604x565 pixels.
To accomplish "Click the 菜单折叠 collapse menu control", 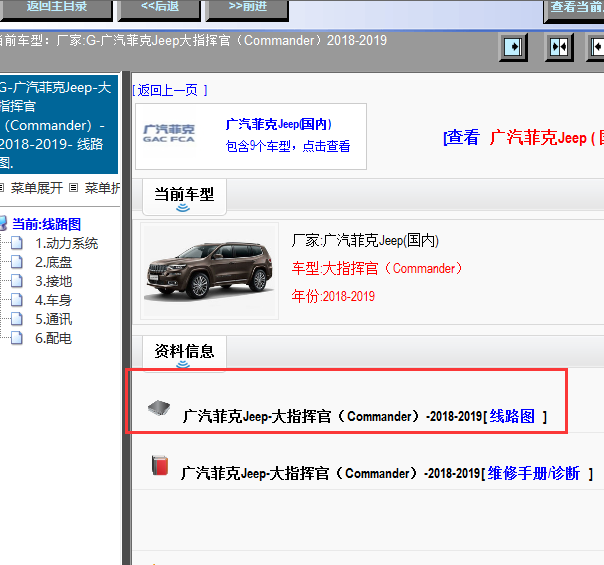I will click(x=102, y=188).
